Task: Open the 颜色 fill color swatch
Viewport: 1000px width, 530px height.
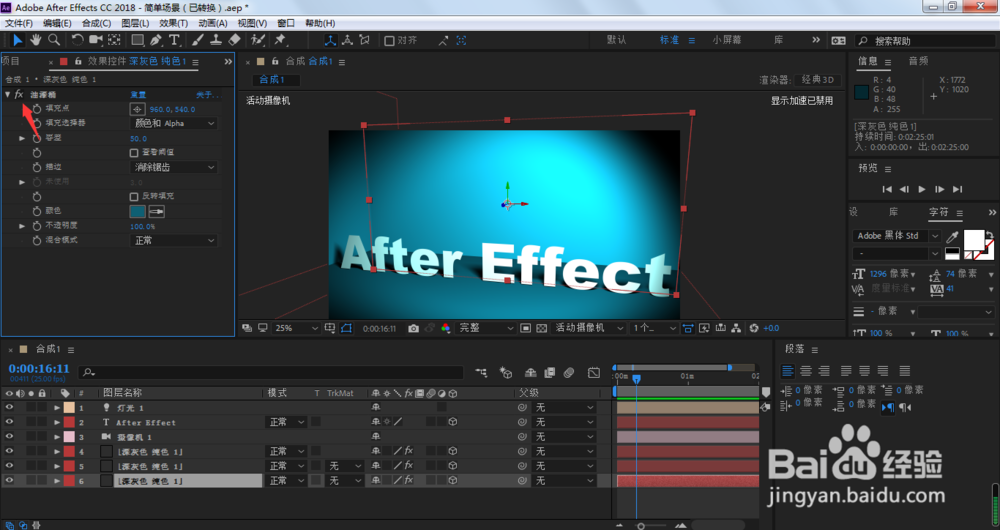Action: tap(138, 211)
